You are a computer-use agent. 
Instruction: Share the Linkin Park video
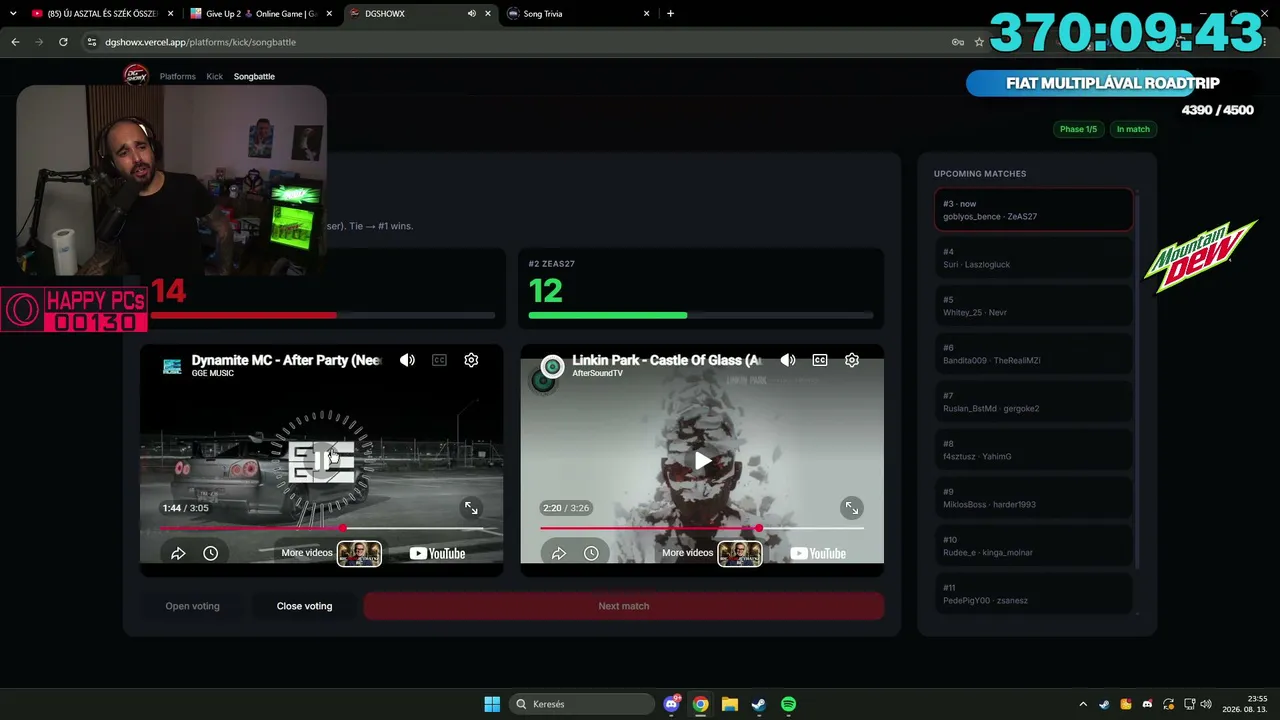click(x=559, y=553)
